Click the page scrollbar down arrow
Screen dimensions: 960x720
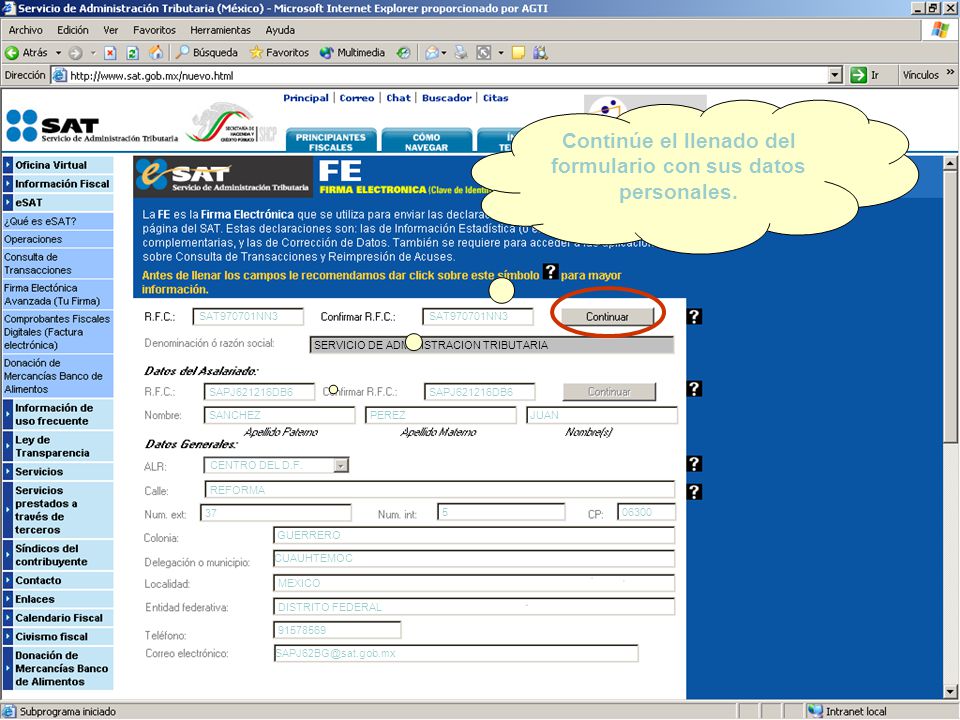point(950,692)
